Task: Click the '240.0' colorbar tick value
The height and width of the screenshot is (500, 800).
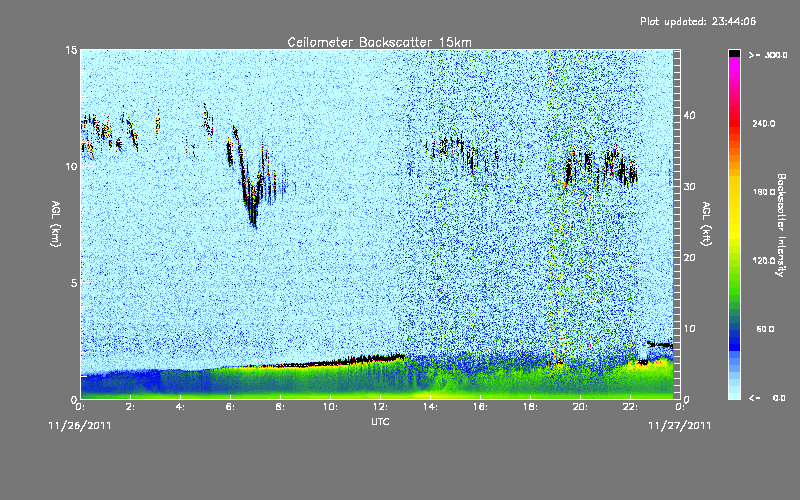Action: click(x=764, y=123)
